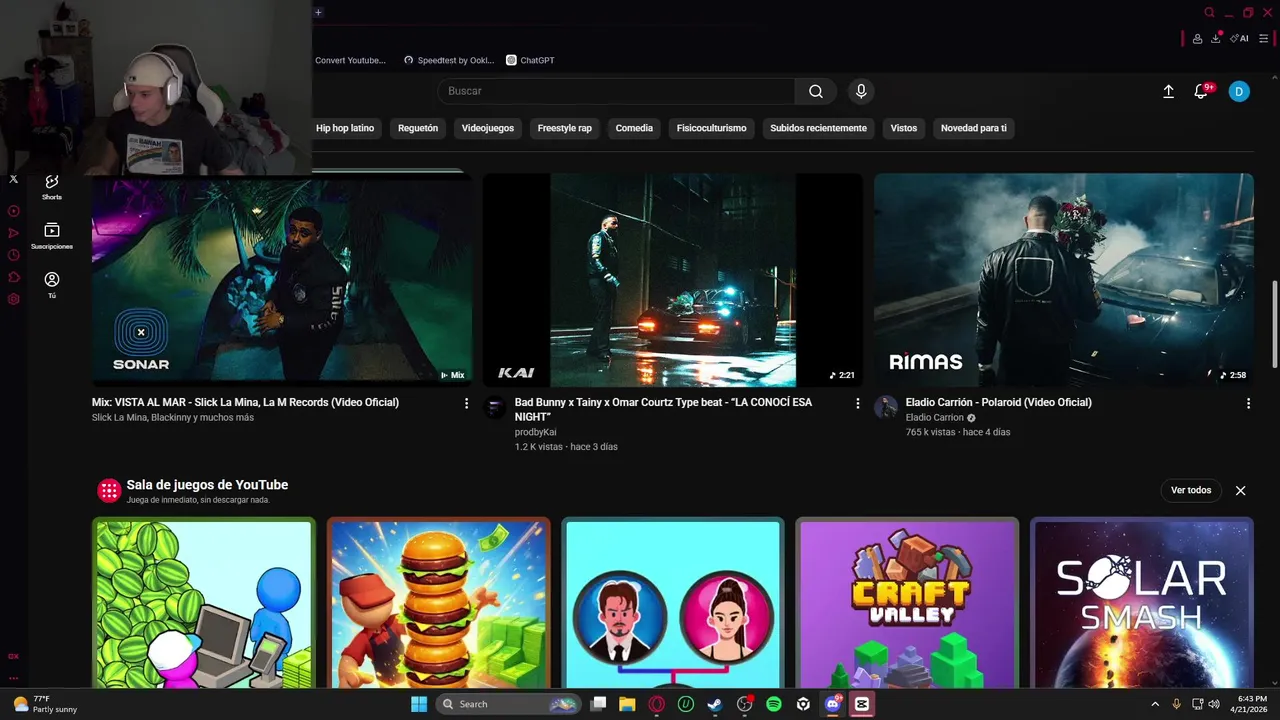This screenshot has height=720, width=1280.
Task: Open the burger stacking game card
Action: [438, 603]
